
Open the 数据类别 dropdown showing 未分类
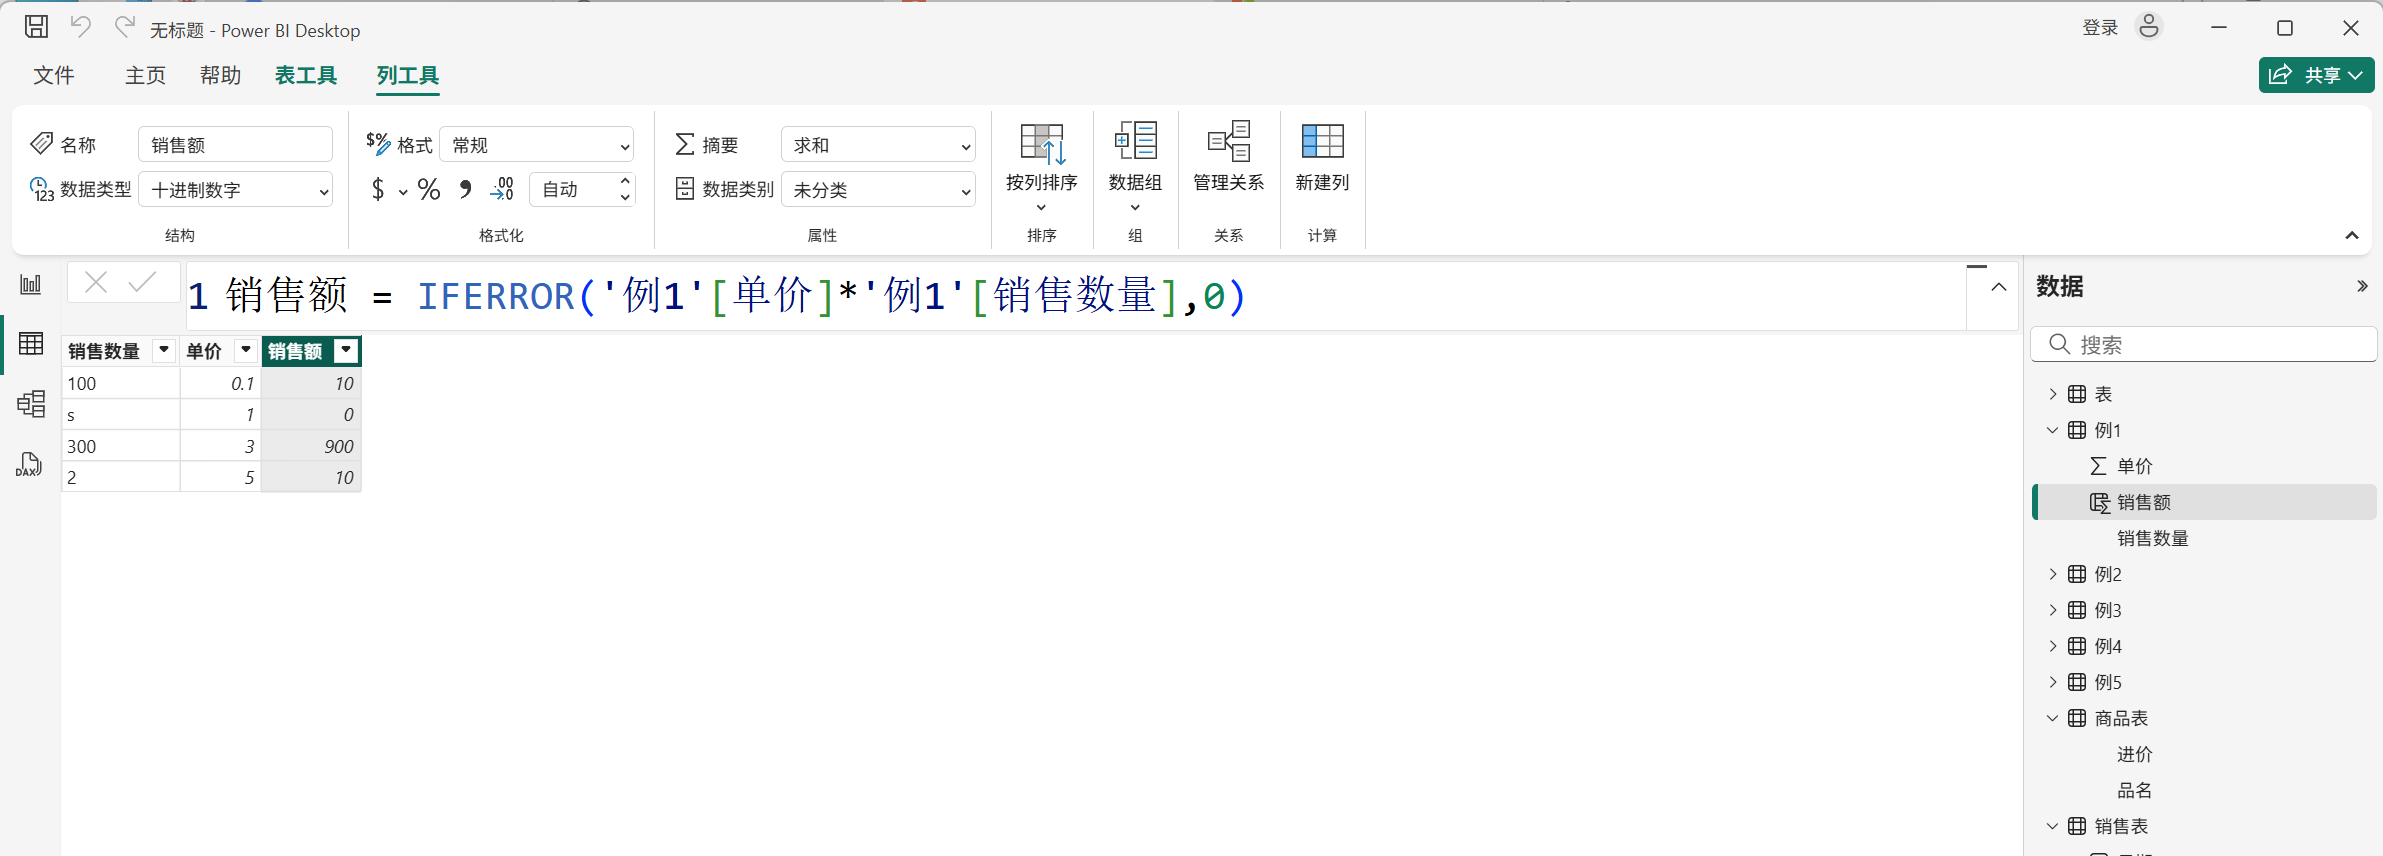click(878, 189)
